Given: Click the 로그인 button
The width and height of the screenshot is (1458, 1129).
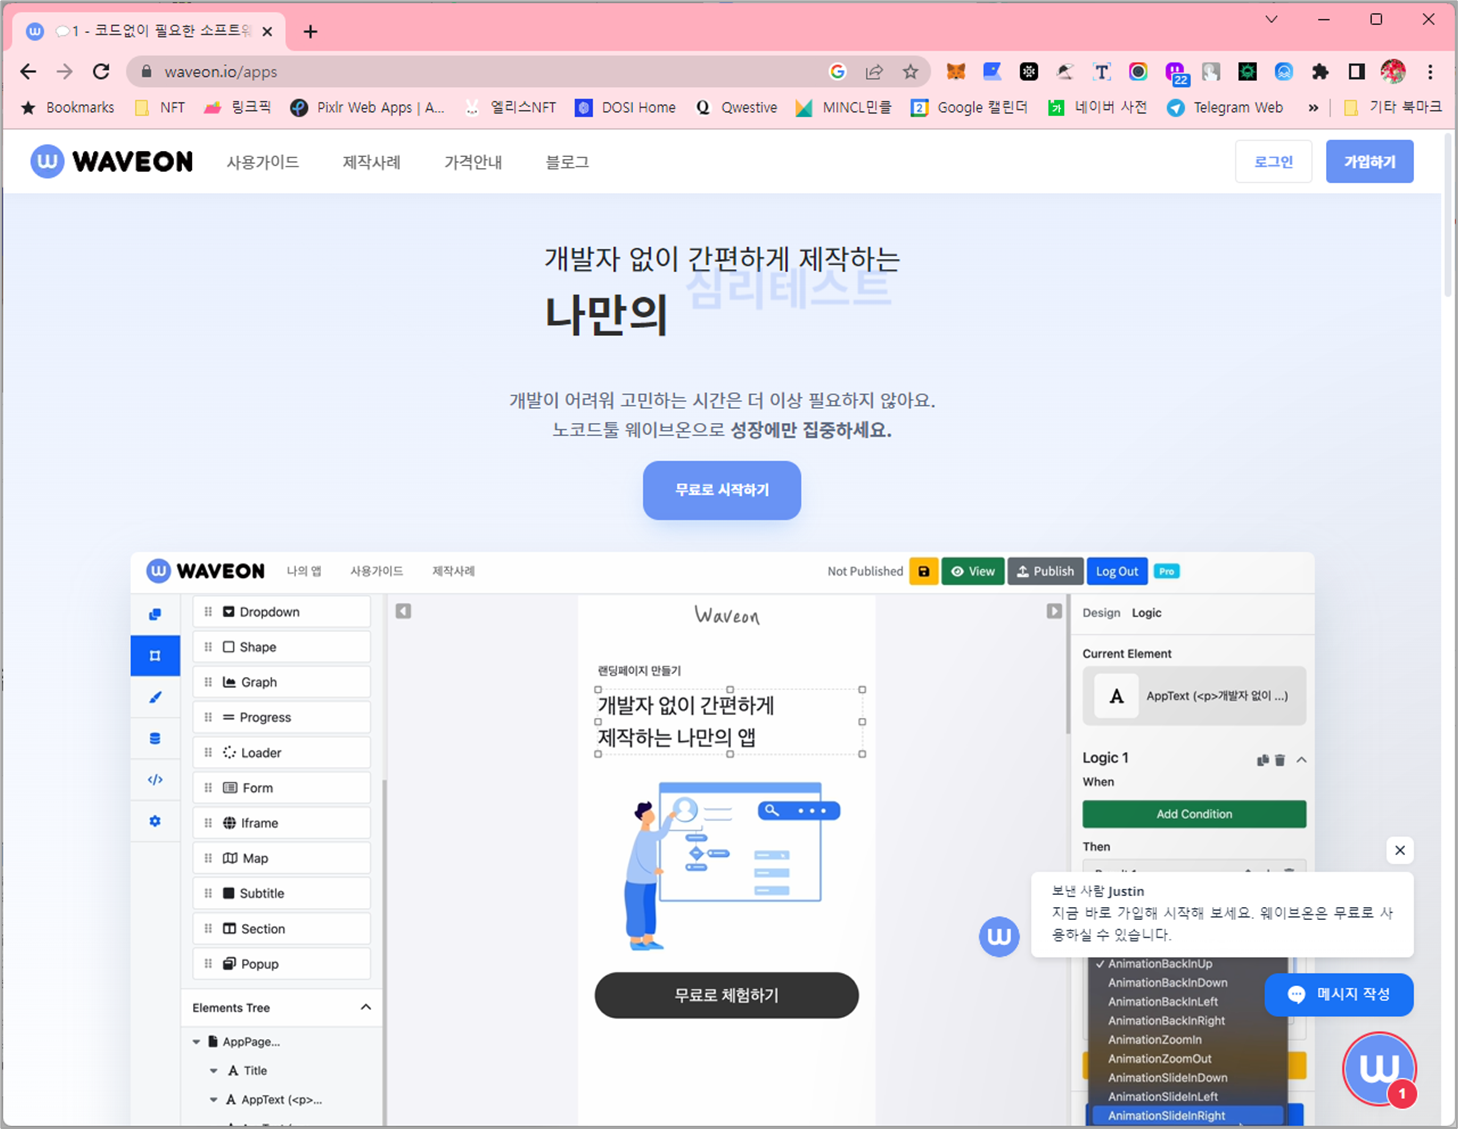Looking at the screenshot, I should (1274, 162).
